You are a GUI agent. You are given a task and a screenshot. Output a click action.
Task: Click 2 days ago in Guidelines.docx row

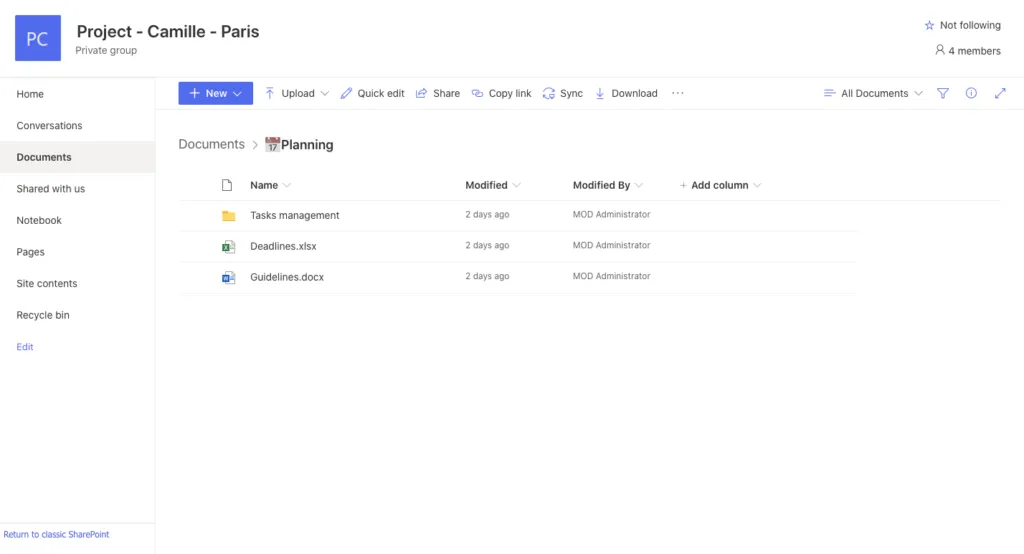tap(487, 276)
